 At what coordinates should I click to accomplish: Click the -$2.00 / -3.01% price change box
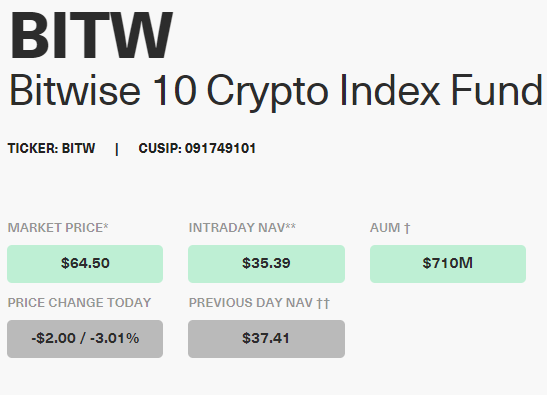coord(85,339)
